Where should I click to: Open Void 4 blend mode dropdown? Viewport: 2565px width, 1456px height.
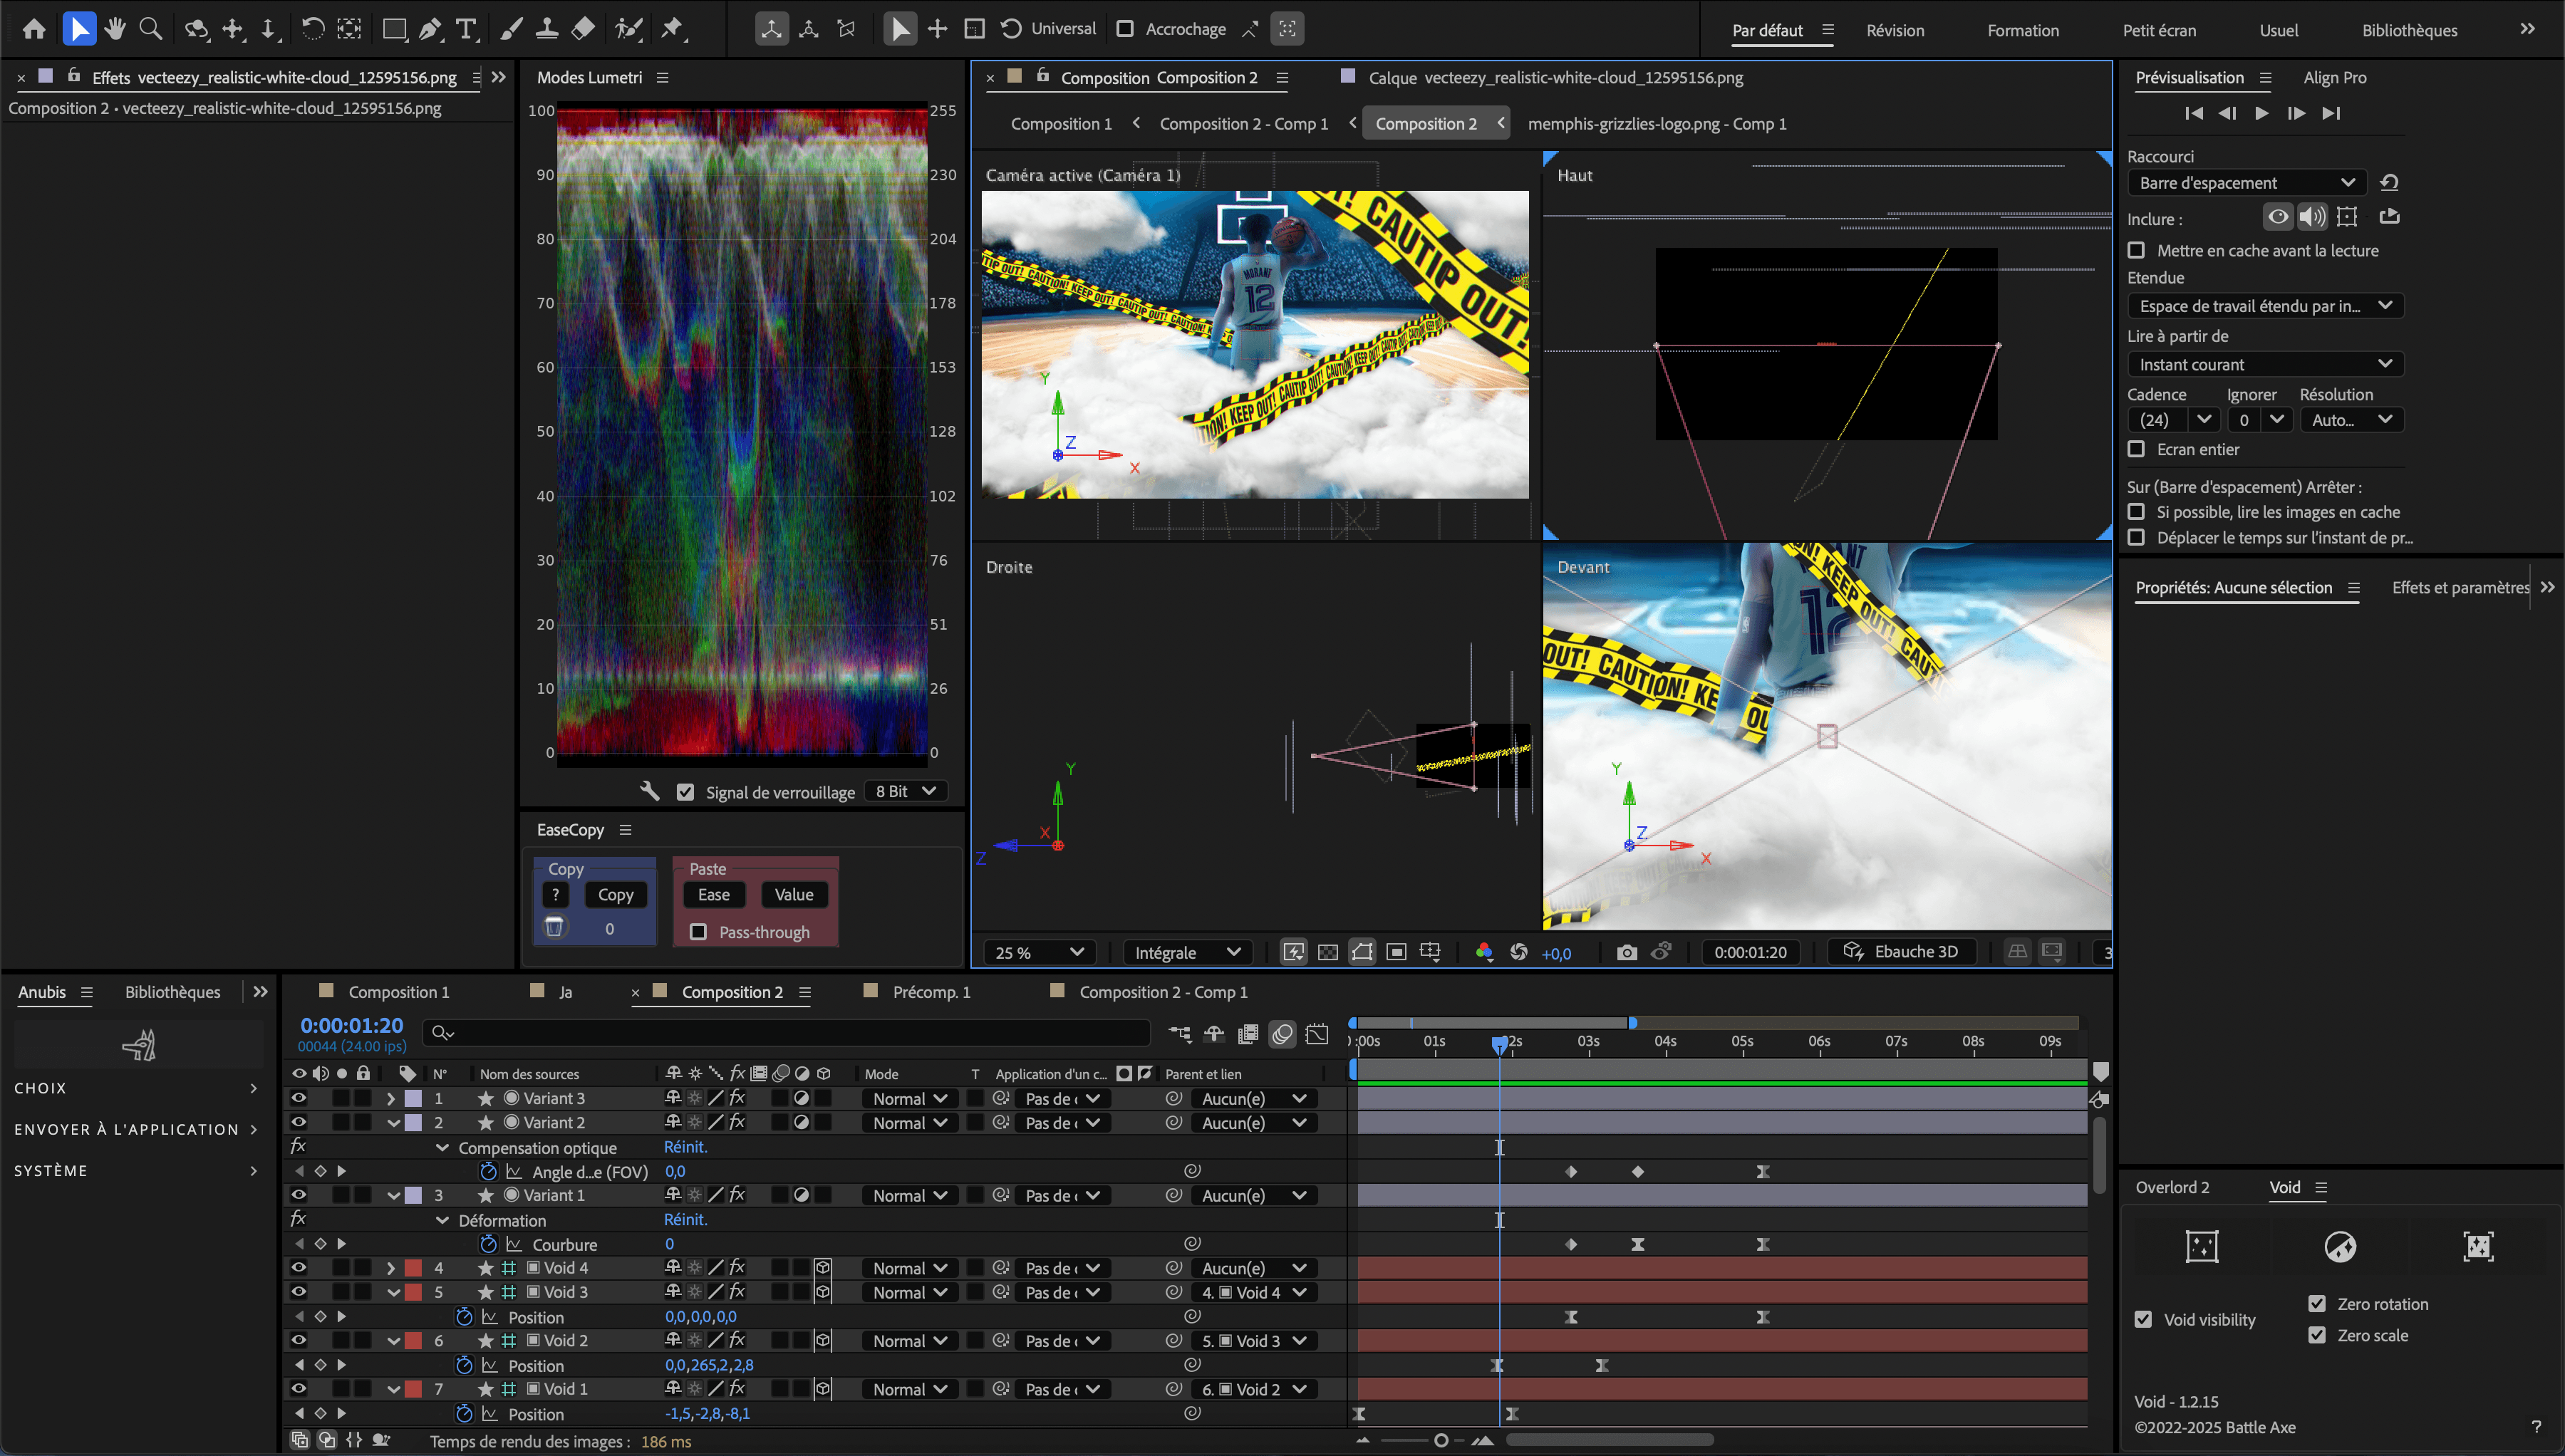pyautogui.click(x=910, y=1267)
